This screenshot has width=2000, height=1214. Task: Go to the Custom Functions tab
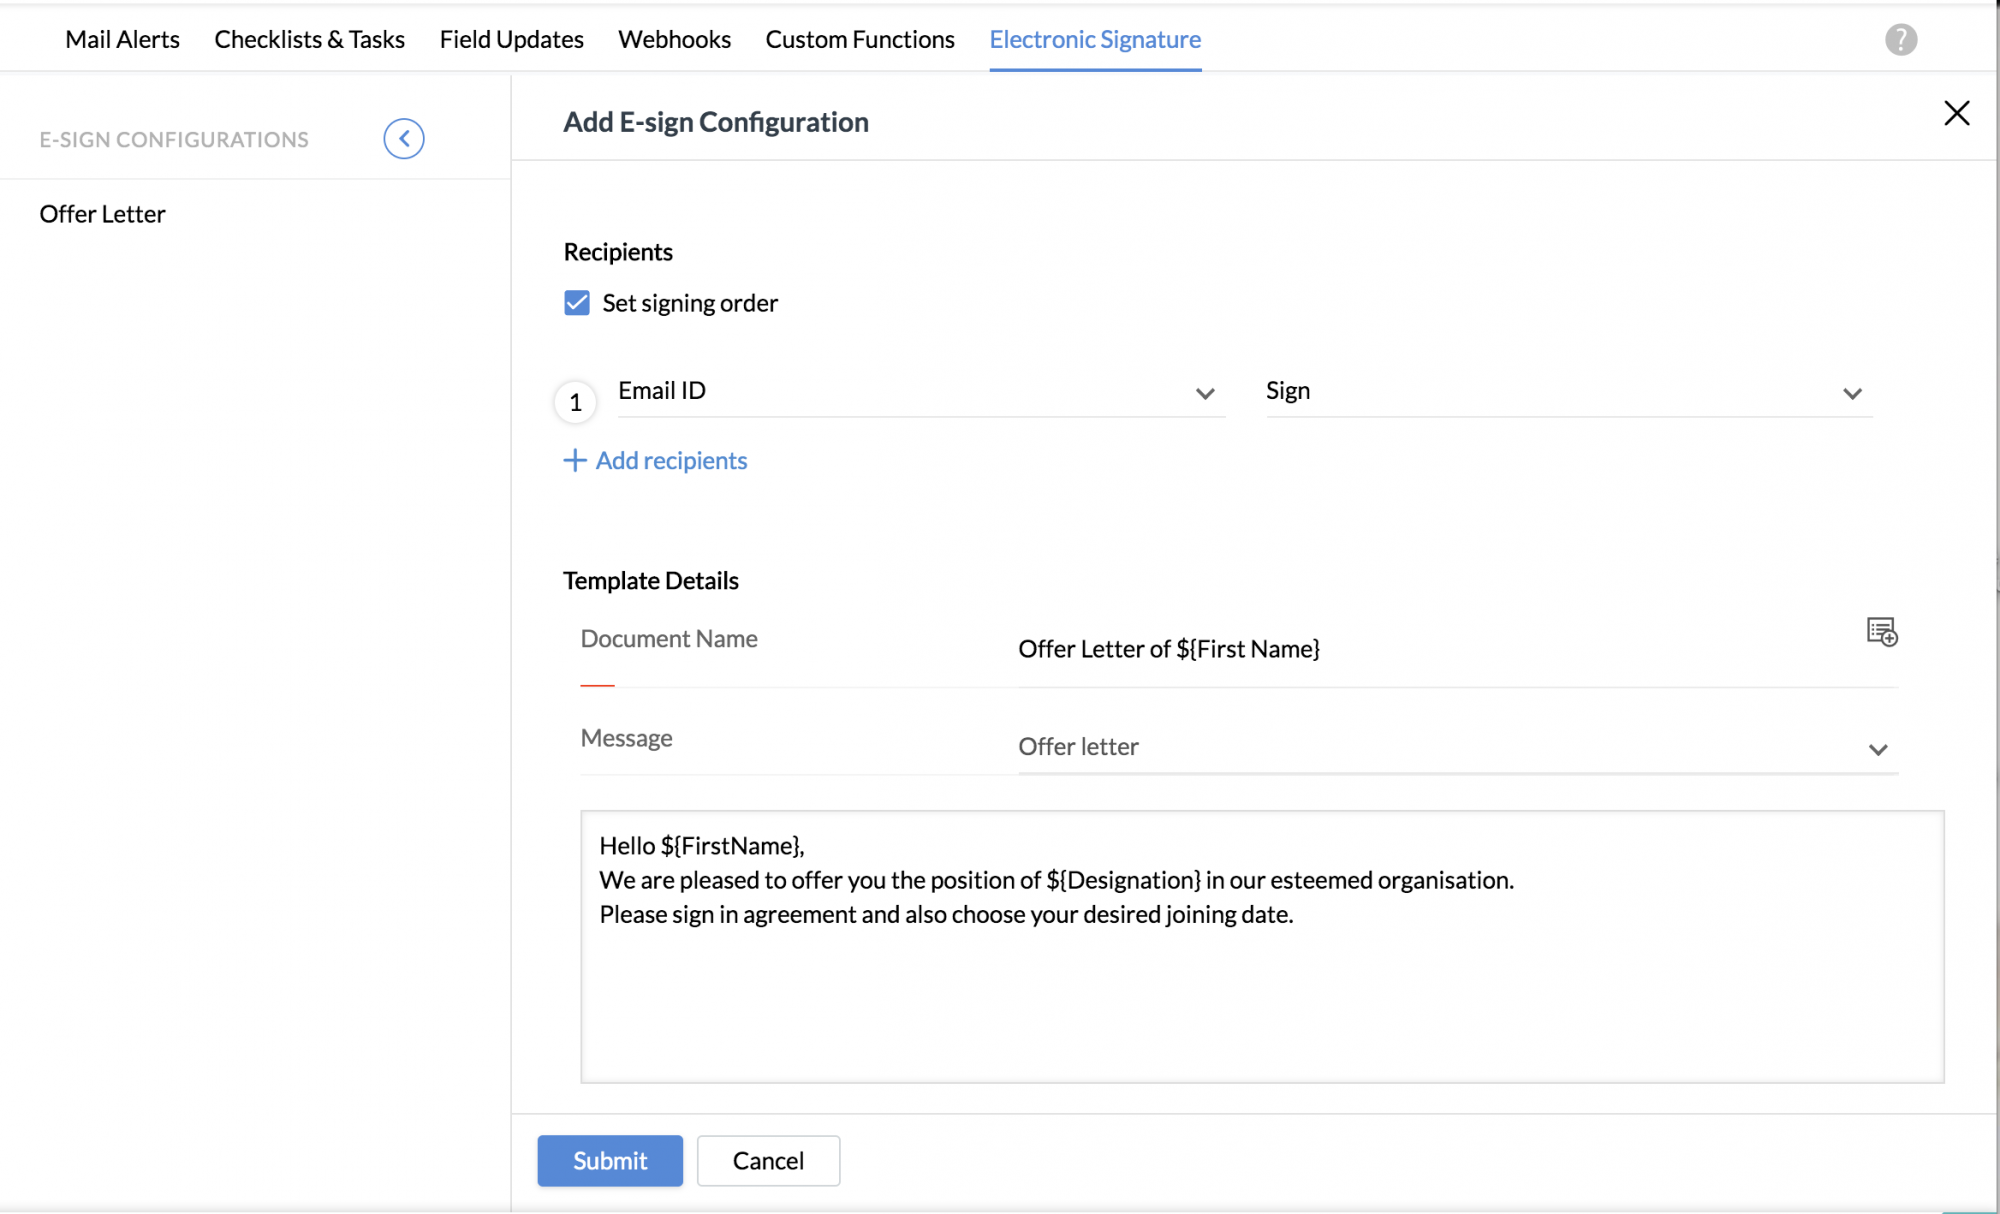pyautogui.click(x=860, y=40)
